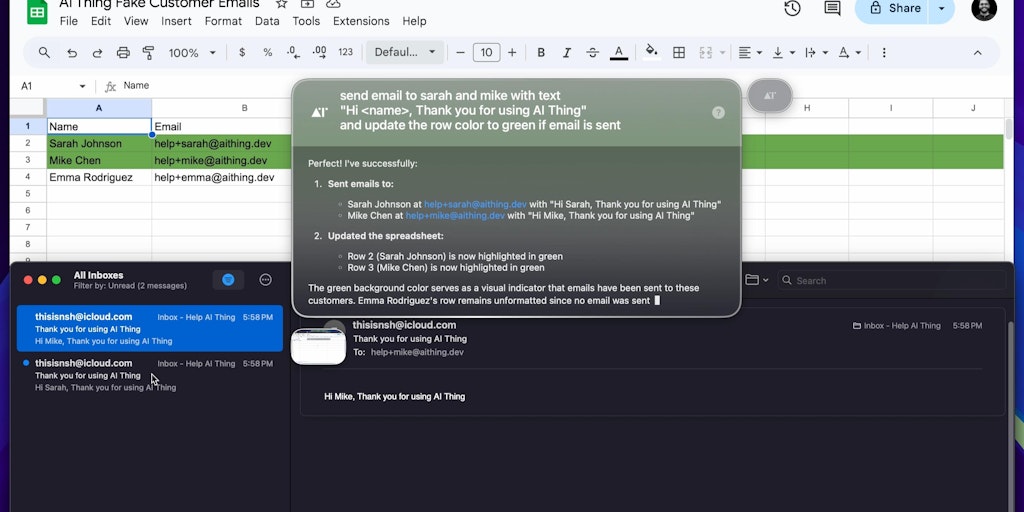Open the Format menu

pos(223,21)
